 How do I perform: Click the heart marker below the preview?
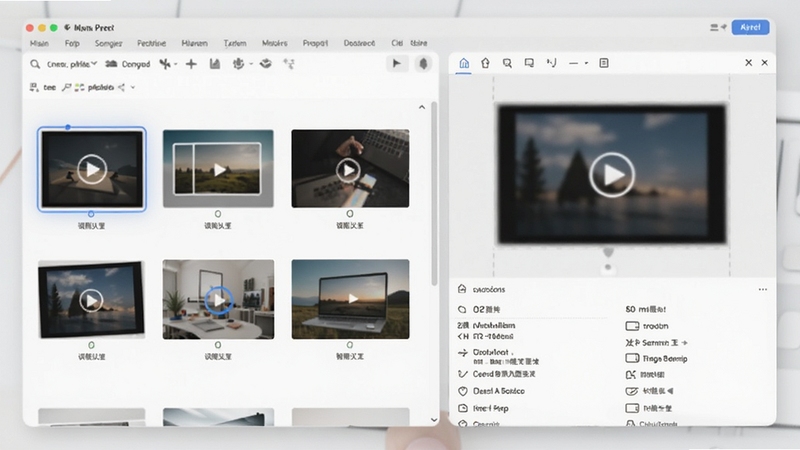[608, 253]
